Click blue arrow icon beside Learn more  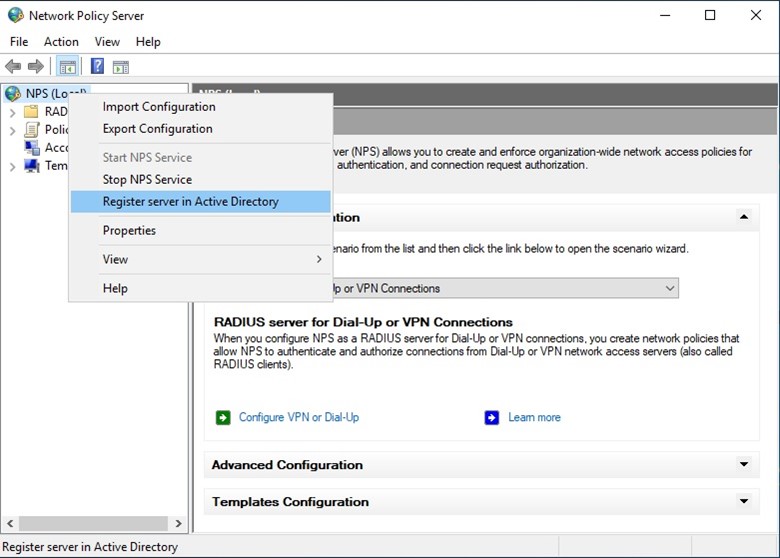pyautogui.click(x=491, y=417)
